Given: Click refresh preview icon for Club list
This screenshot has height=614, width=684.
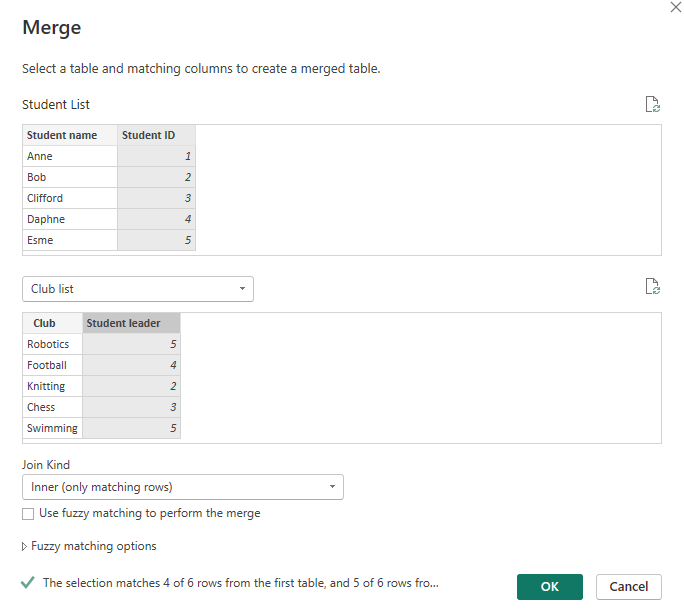Looking at the screenshot, I should 652,287.
